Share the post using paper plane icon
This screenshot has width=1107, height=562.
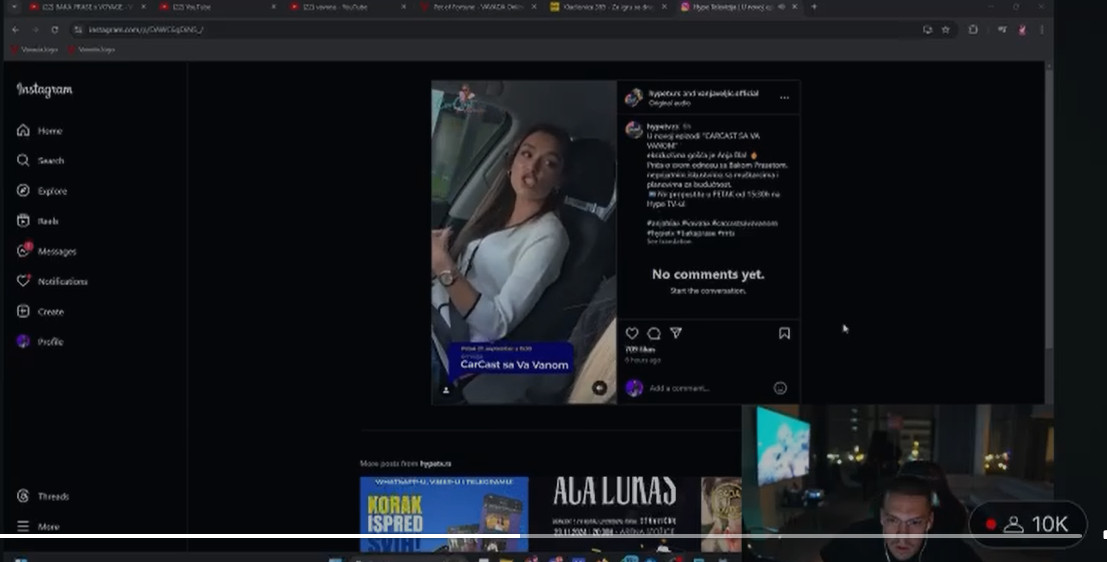(x=676, y=333)
